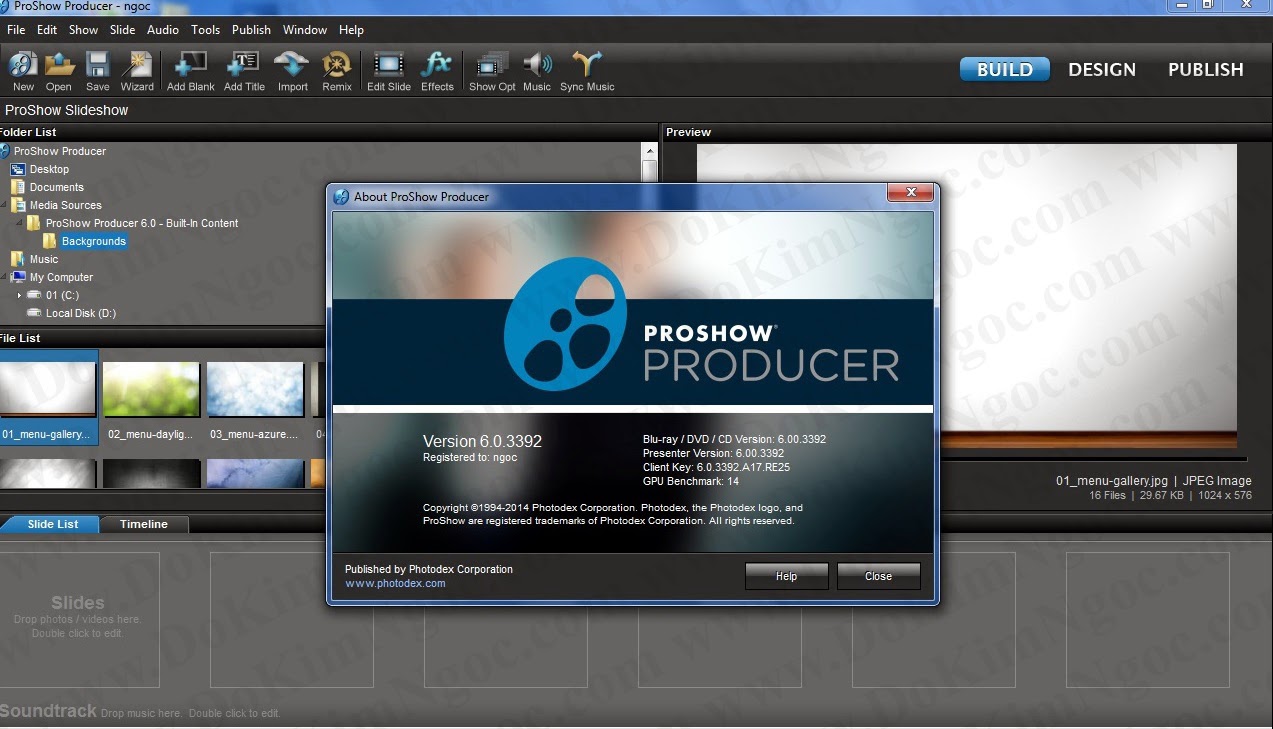Click the New show toolbar icon
This screenshot has height=729, width=1273.
coord(23,71)
